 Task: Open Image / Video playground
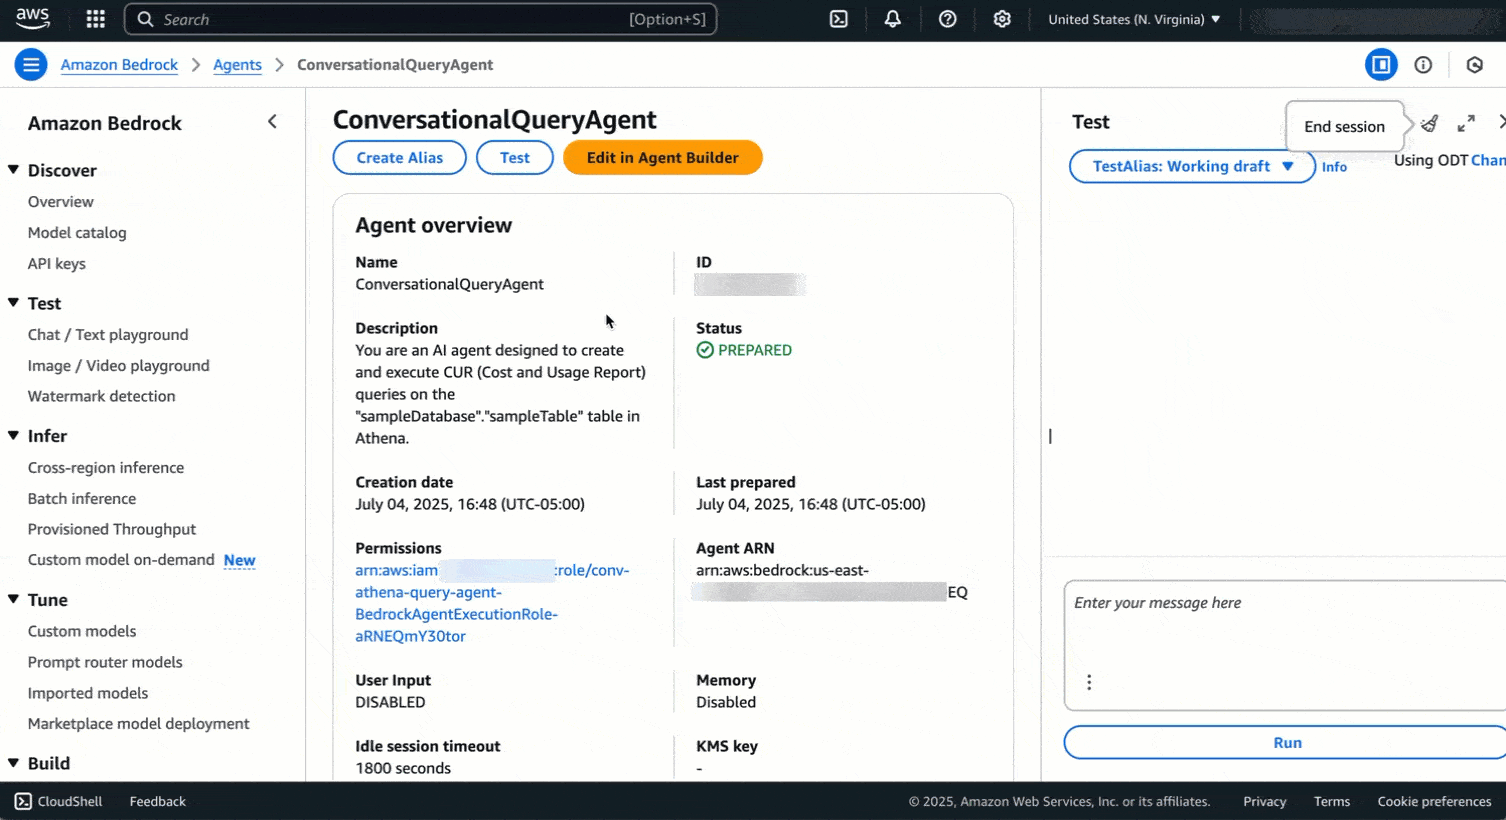[119, 366]
